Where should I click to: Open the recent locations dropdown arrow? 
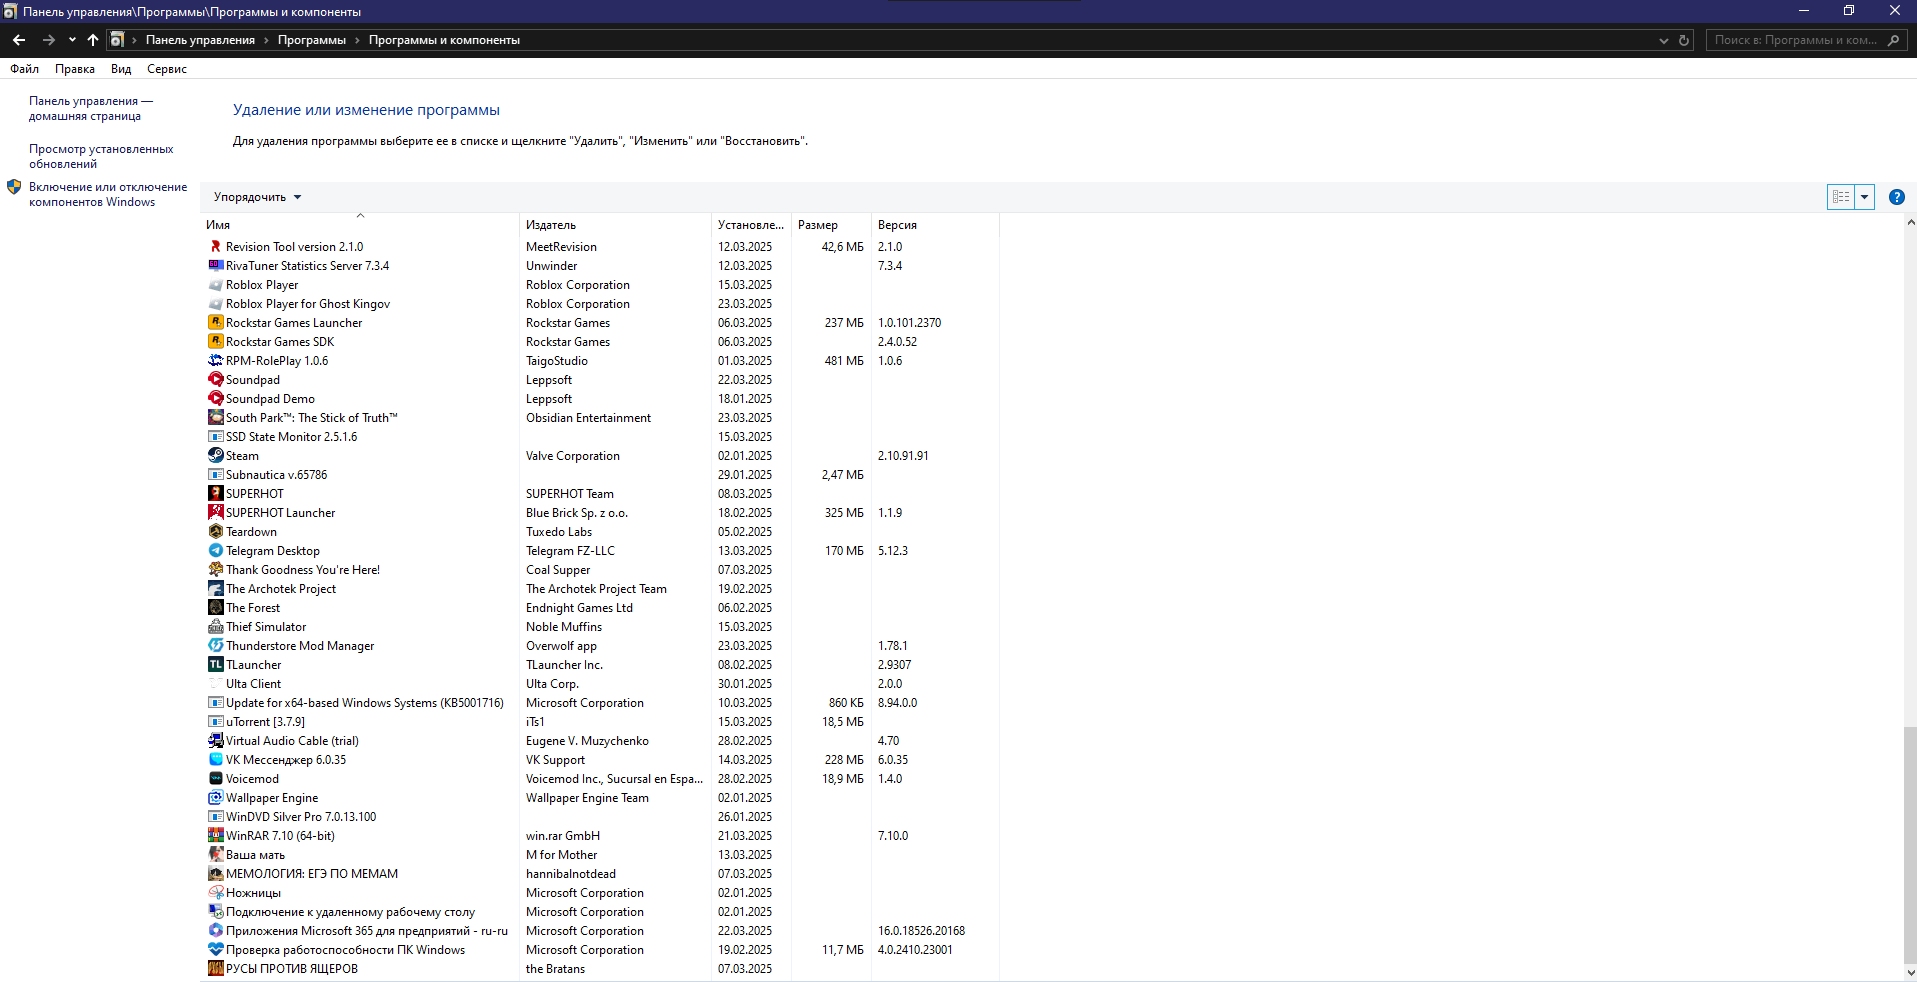tap(72, 40)
